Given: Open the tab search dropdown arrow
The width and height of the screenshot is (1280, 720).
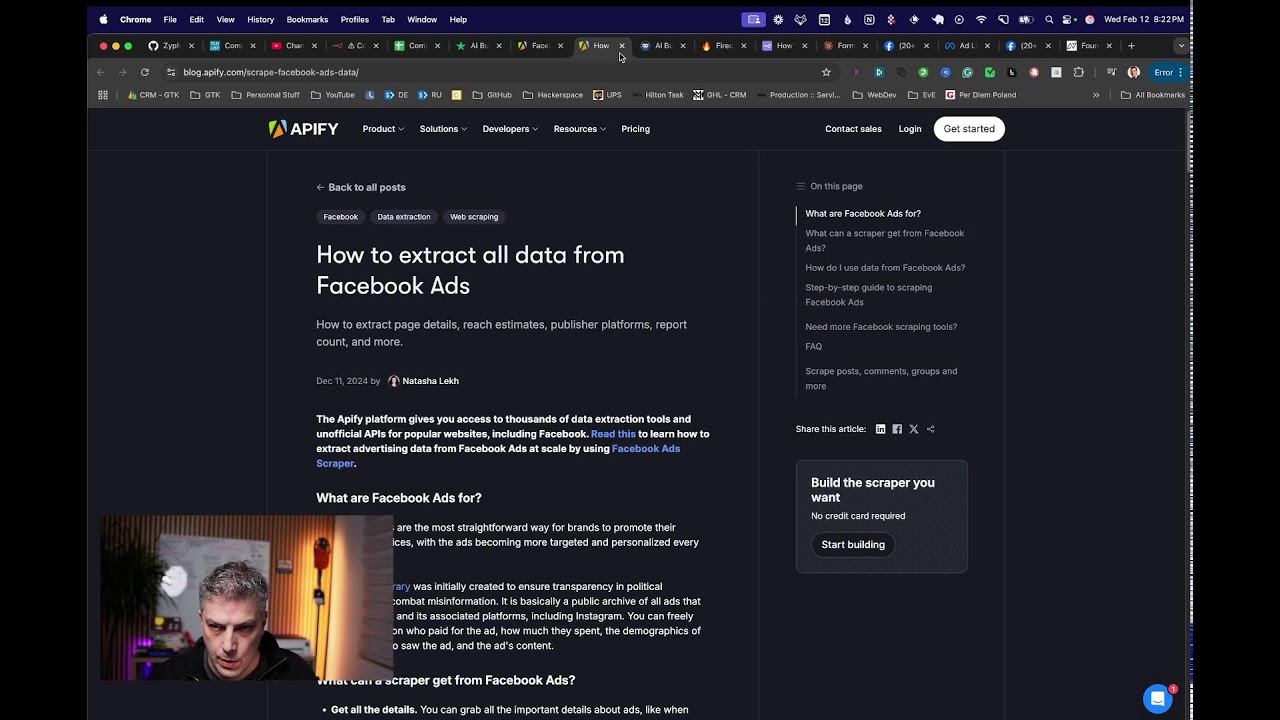Looking at the screenshot, I should click(1181, 45).
